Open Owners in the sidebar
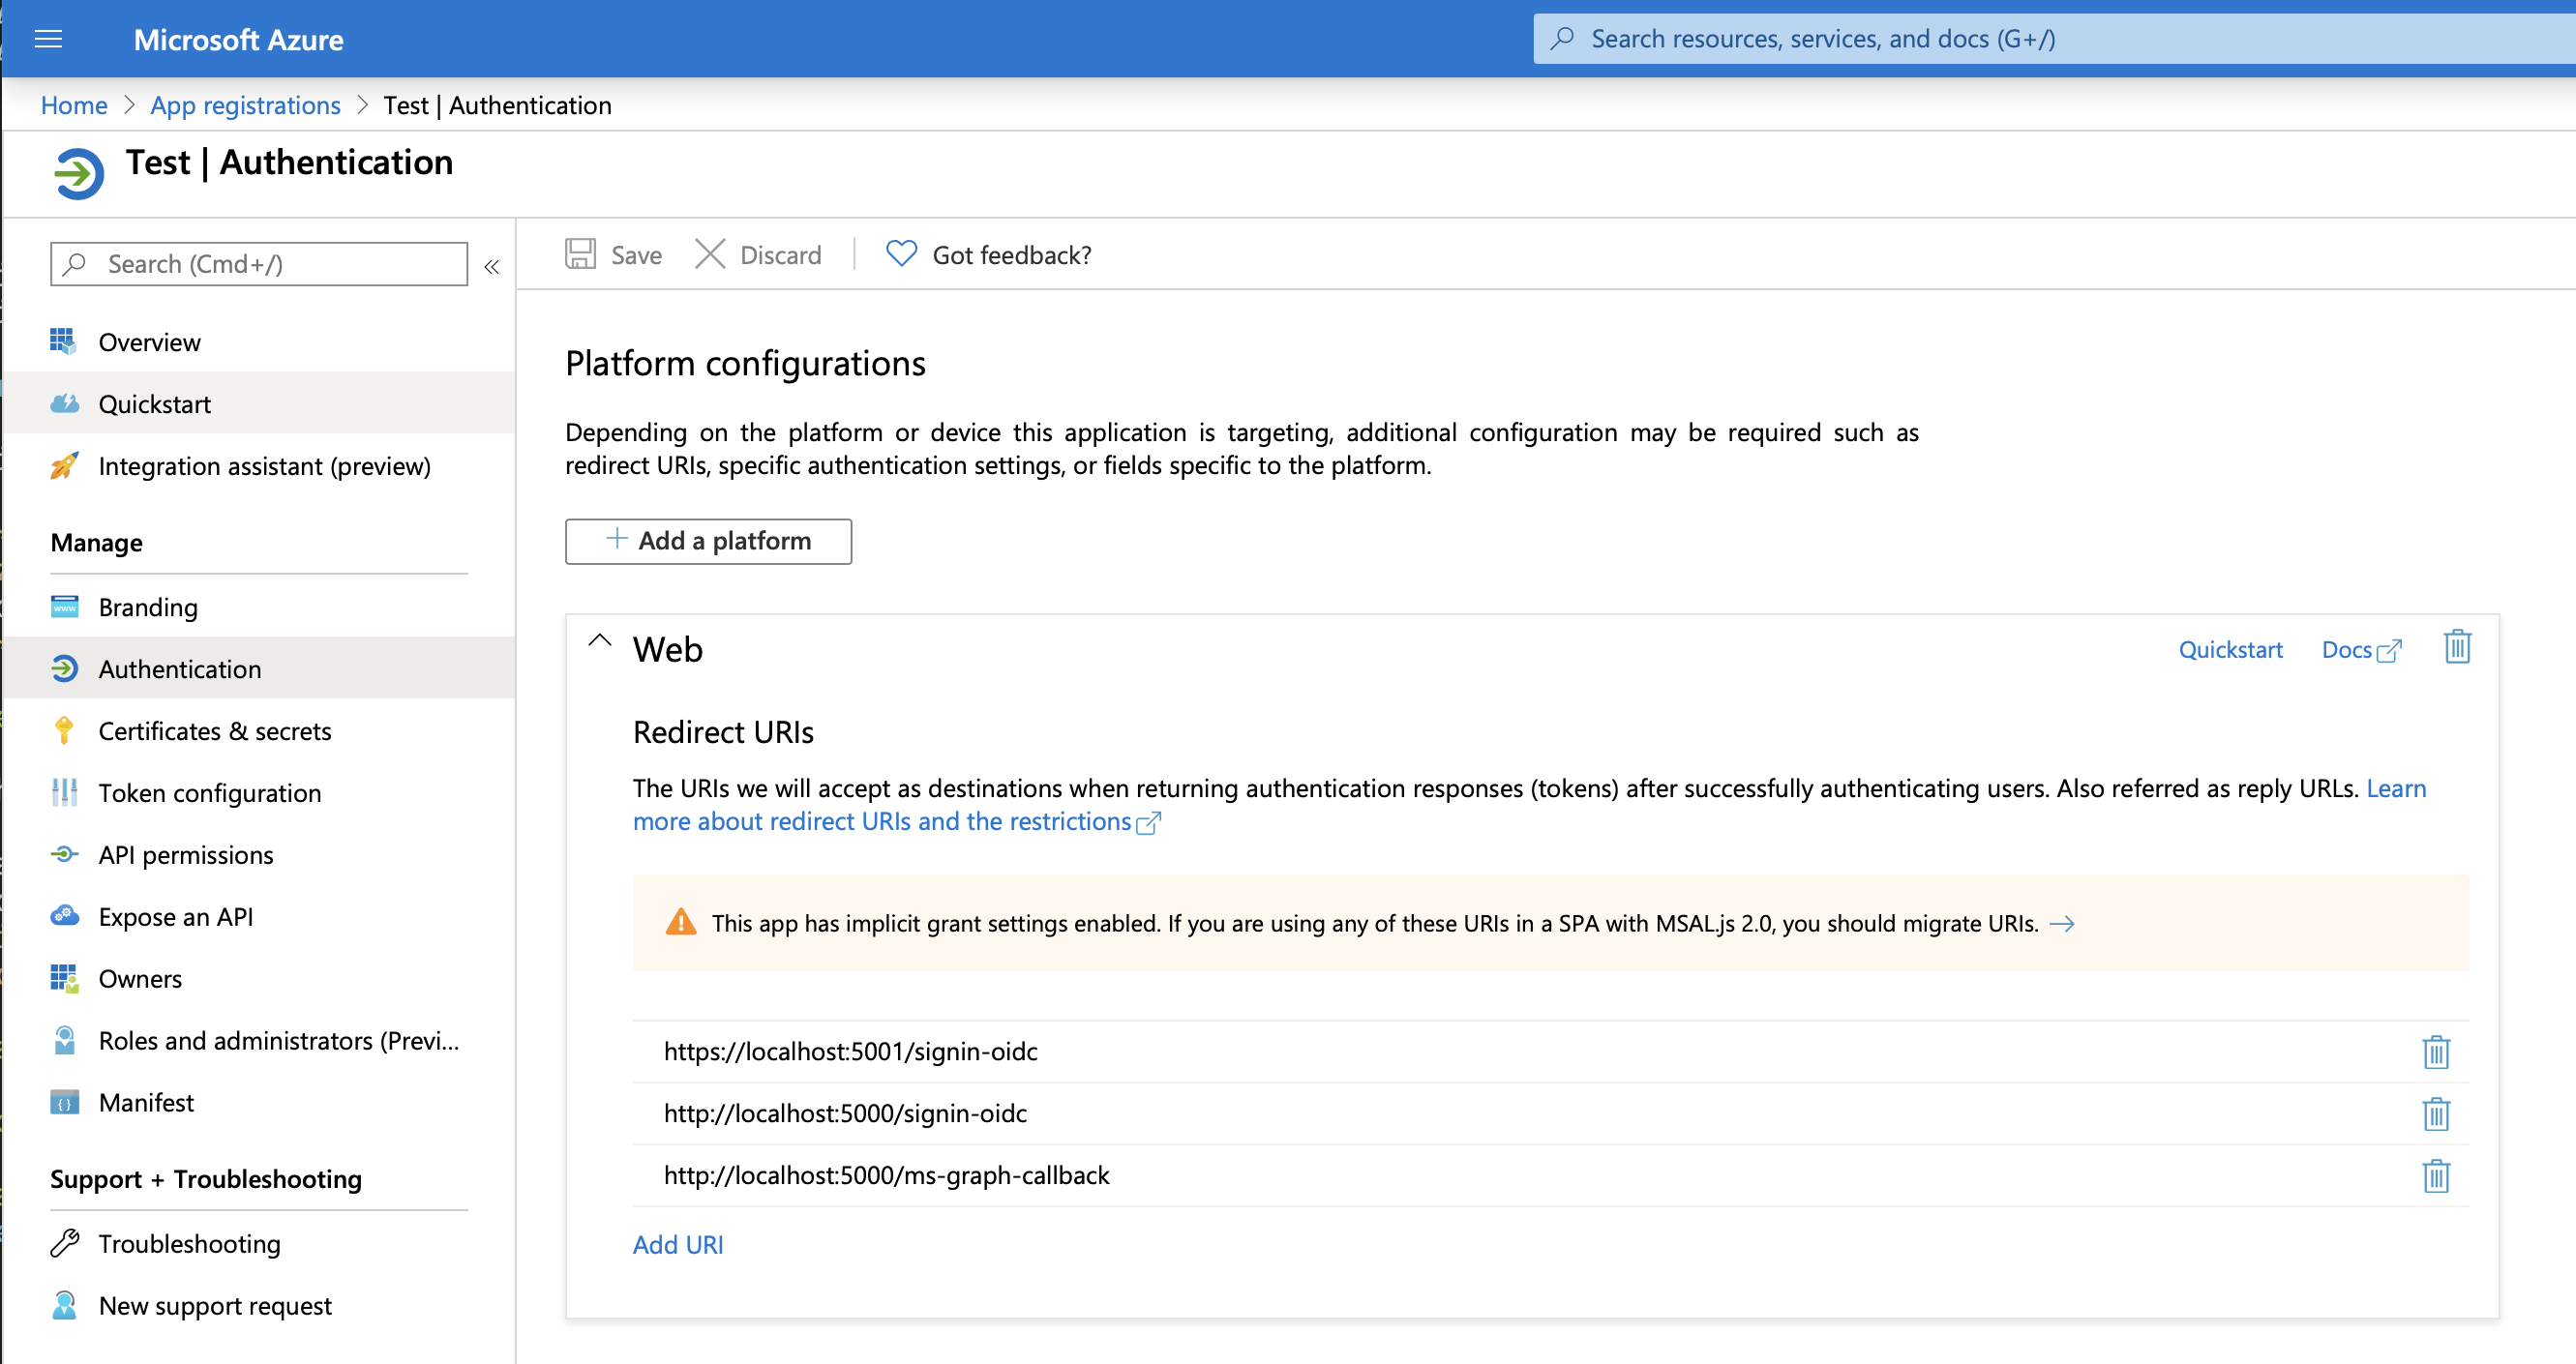The height and width of the screenshot is (1364, 2576). [x=258, y=979]
